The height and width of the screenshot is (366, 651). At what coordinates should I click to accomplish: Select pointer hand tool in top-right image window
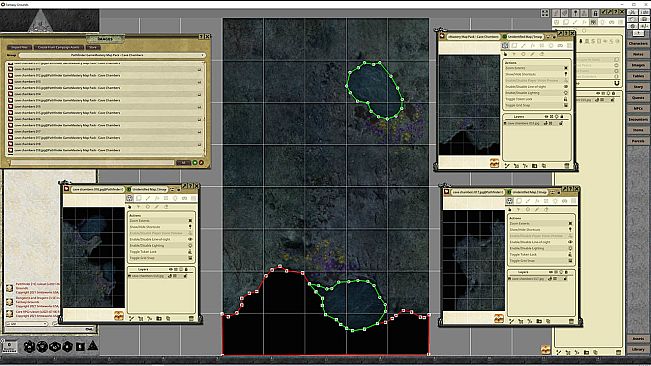(x=505, y=54)
